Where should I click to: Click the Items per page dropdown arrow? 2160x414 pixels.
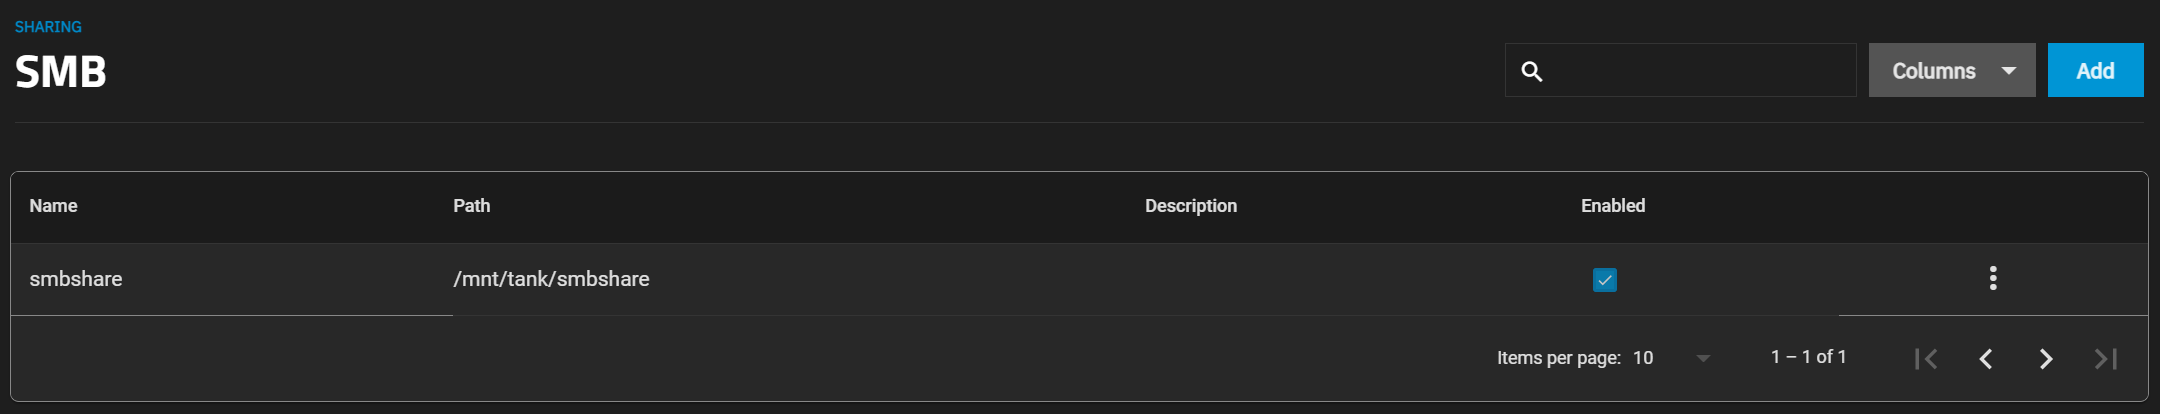(1703, 358)
